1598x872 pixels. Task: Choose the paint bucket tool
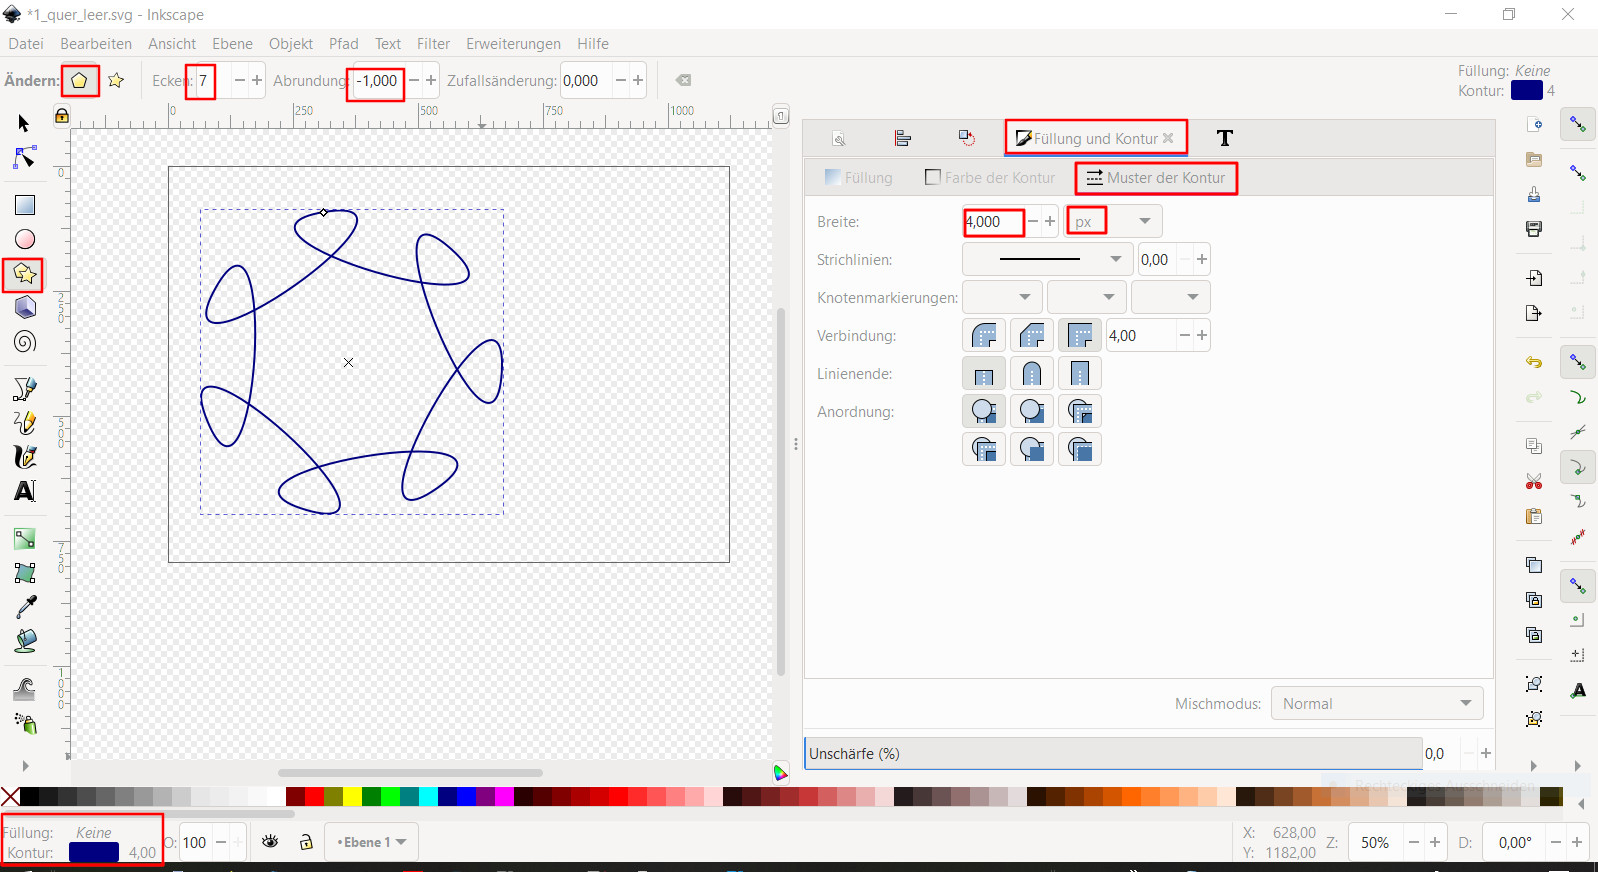tap(24, 641)
